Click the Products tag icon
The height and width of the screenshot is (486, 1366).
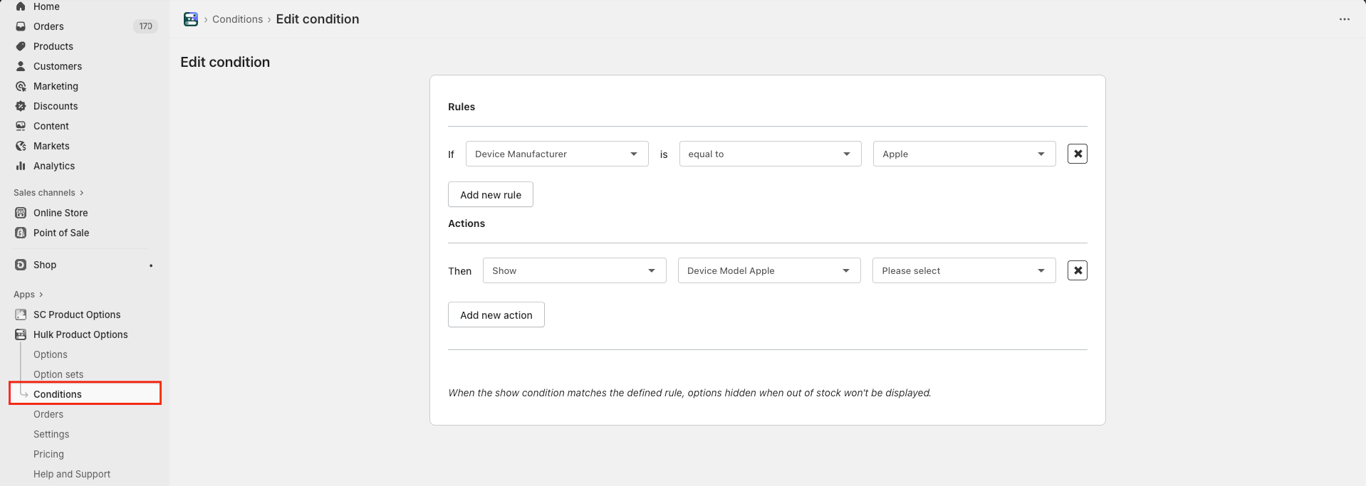(x=20, y=46)
